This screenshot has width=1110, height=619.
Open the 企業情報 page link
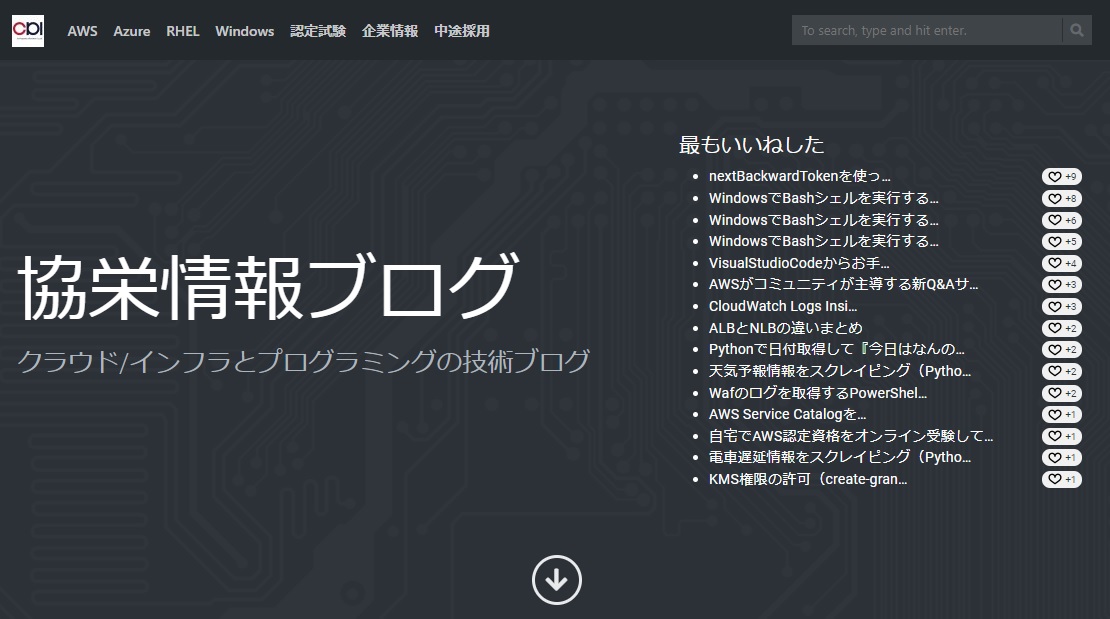pos(390,31)
